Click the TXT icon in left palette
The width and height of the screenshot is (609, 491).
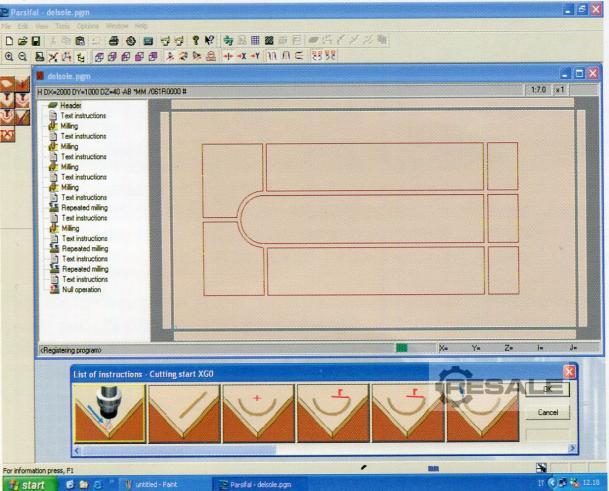pyautogui.click(x=8, y=134)
